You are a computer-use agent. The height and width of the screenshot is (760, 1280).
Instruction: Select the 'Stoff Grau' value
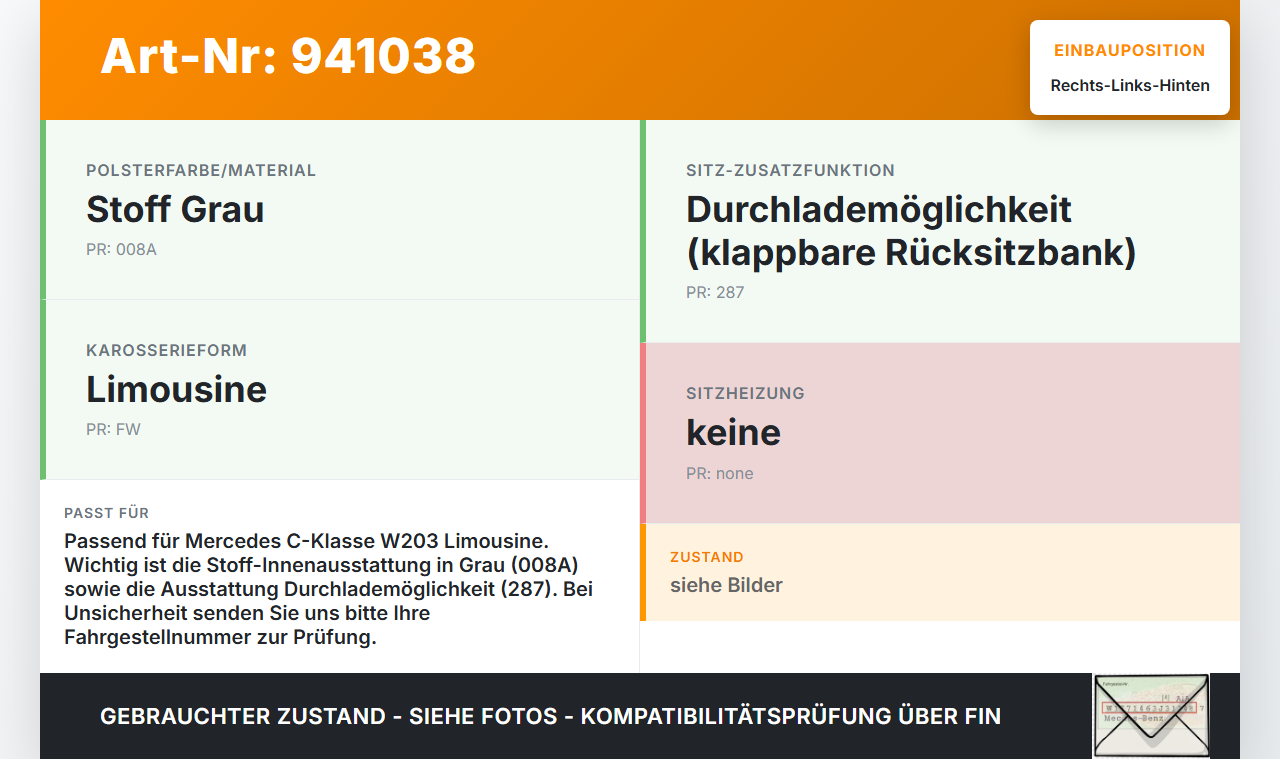point(175,209)
